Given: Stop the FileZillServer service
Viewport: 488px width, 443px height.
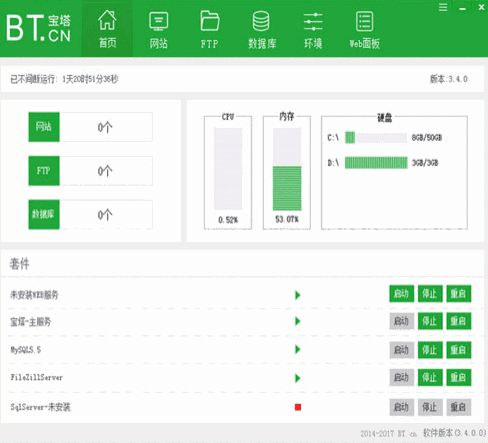Looking at the screenshot, I should click(430, 377).
